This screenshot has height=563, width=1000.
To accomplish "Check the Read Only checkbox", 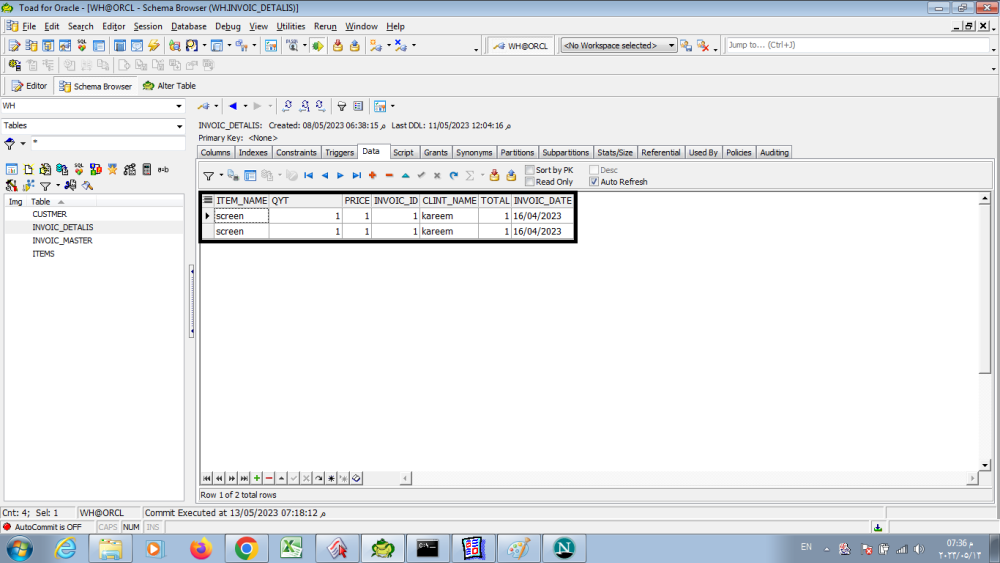I will point(531,182).
